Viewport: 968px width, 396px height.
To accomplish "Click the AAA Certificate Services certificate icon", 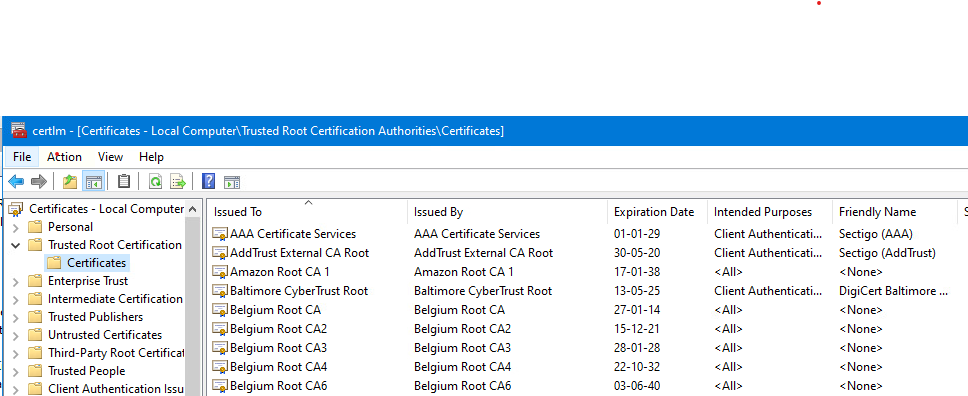I will tap(220, 234).
